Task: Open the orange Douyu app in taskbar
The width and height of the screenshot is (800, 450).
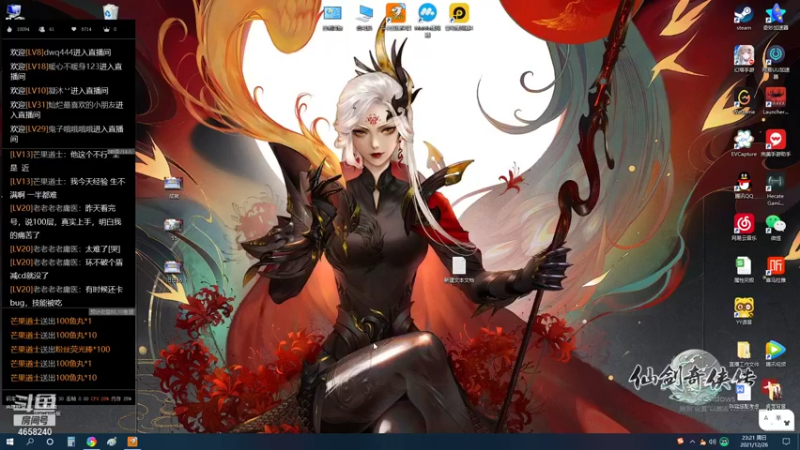Action: (x=132, y=442)
